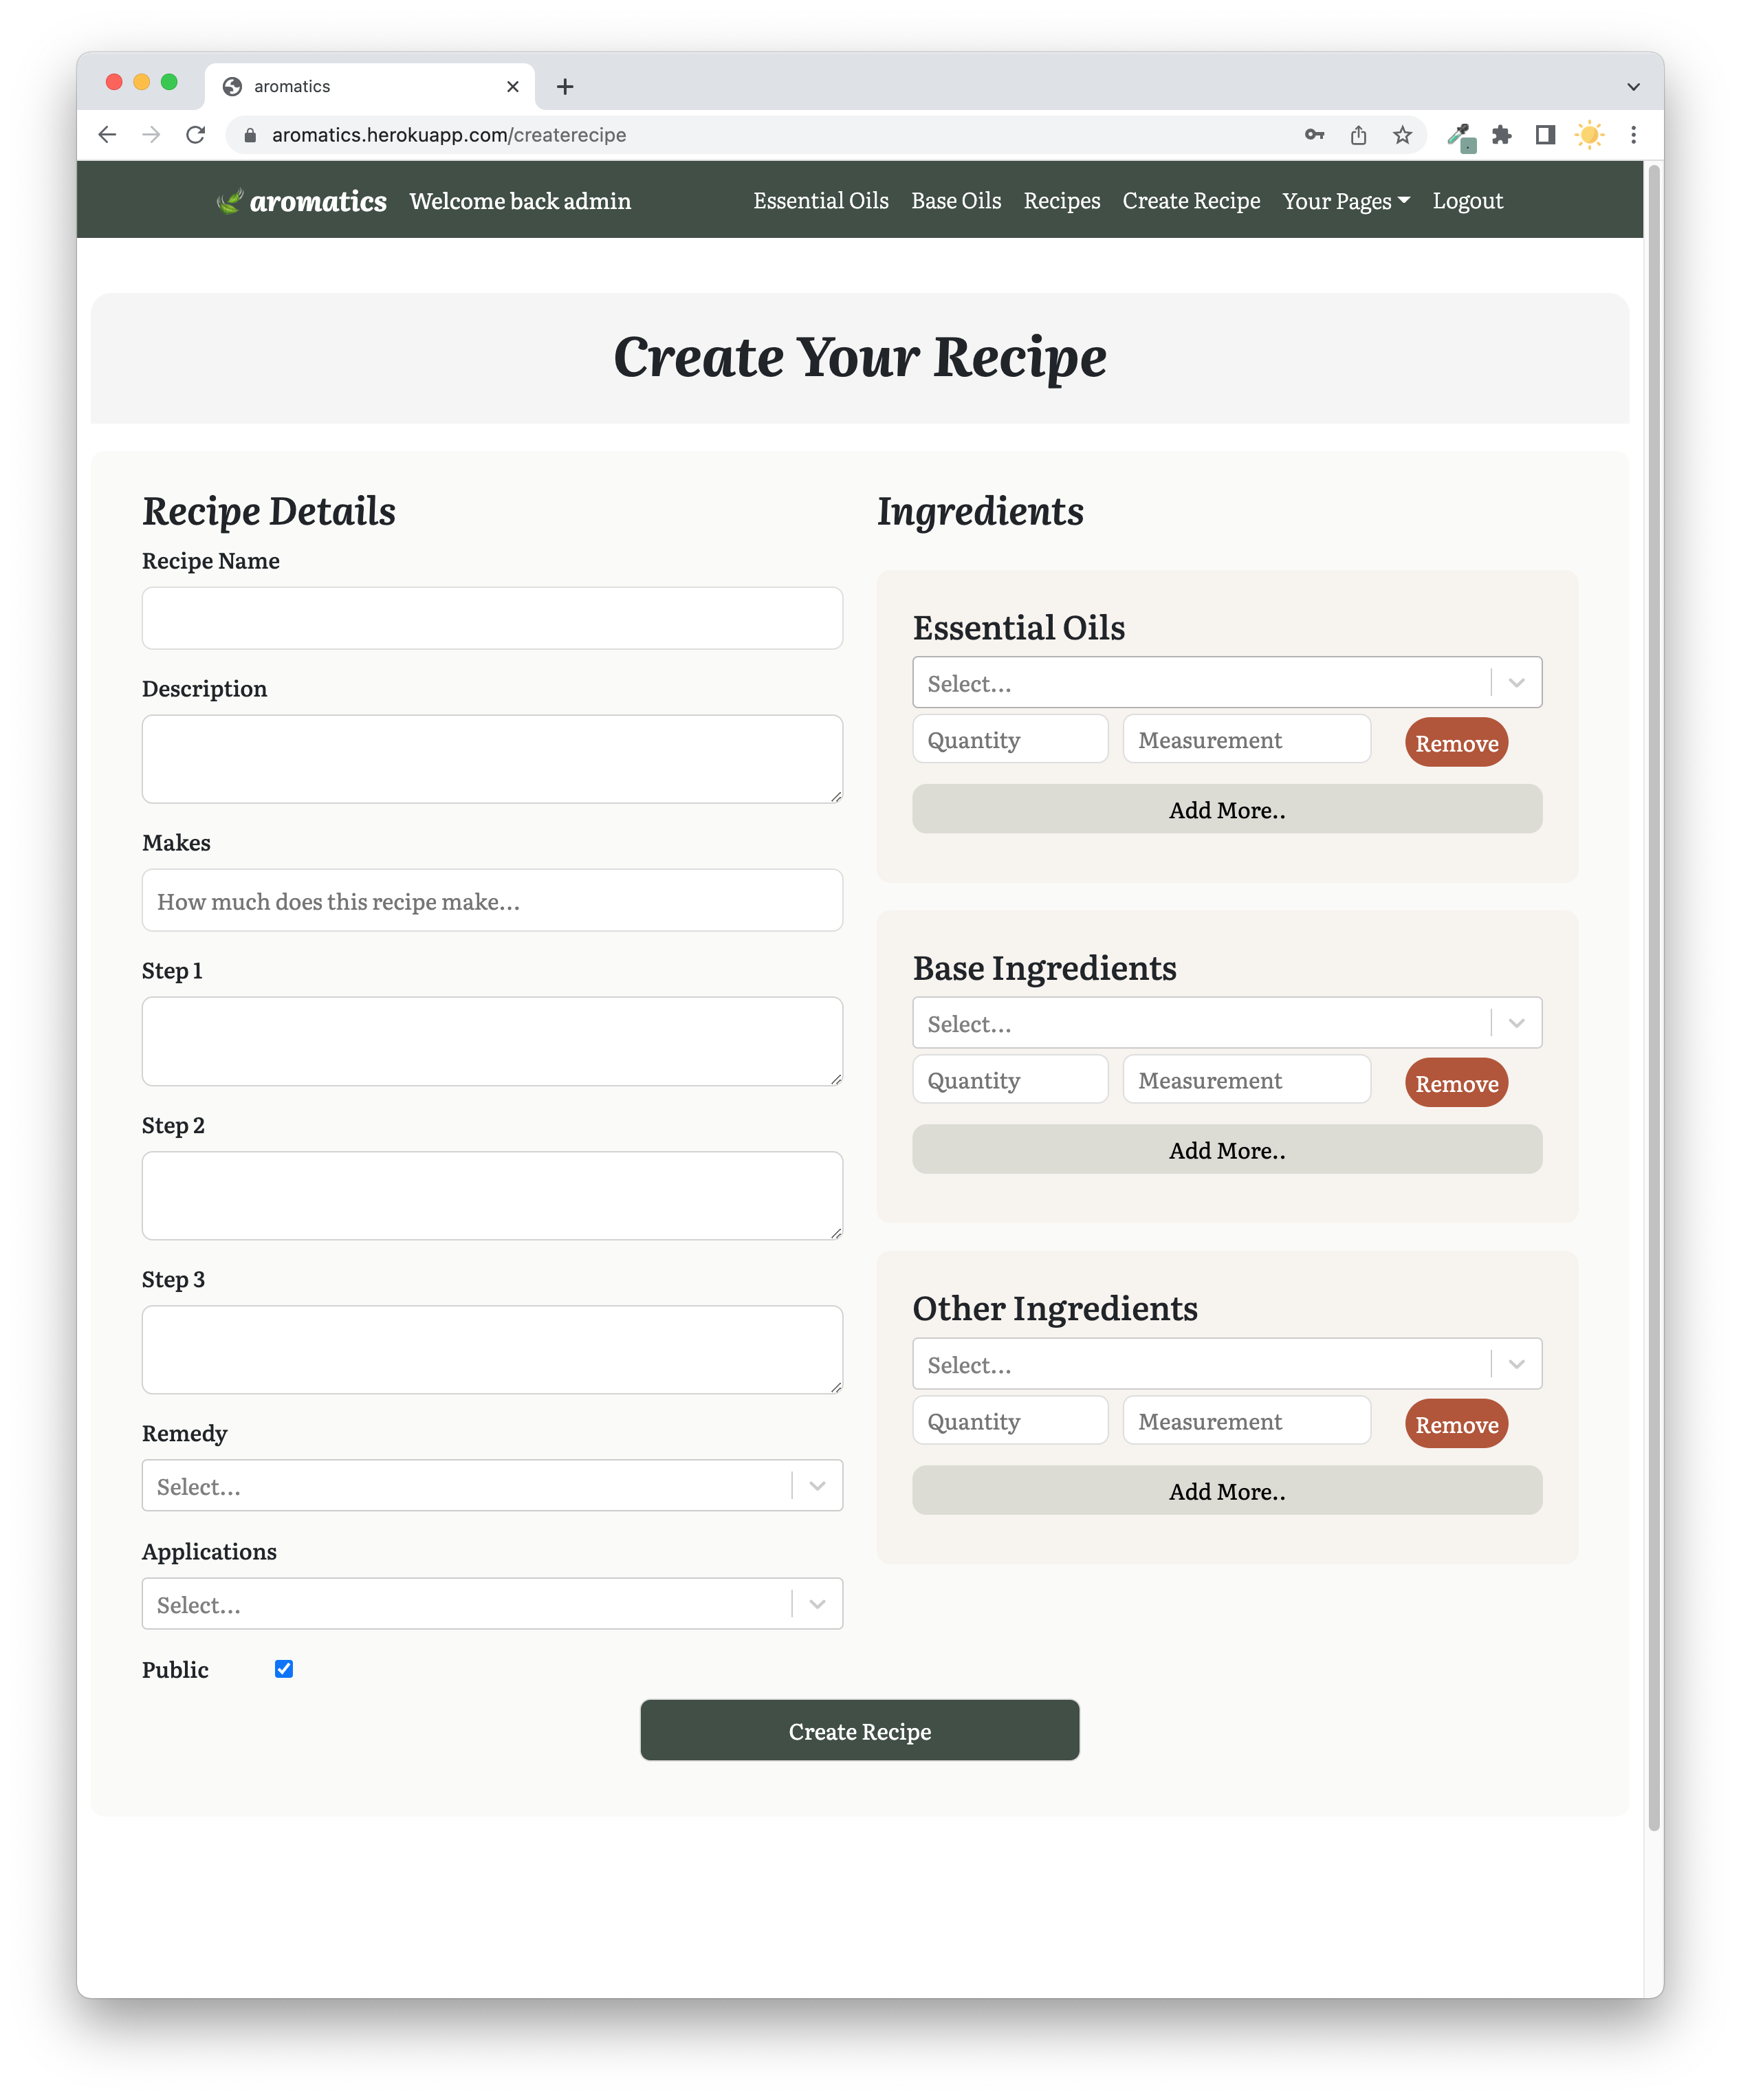Expand the Your Pages nav menu
The width and height of the screenshot is (1741, 2100).
pos(1345,201)
